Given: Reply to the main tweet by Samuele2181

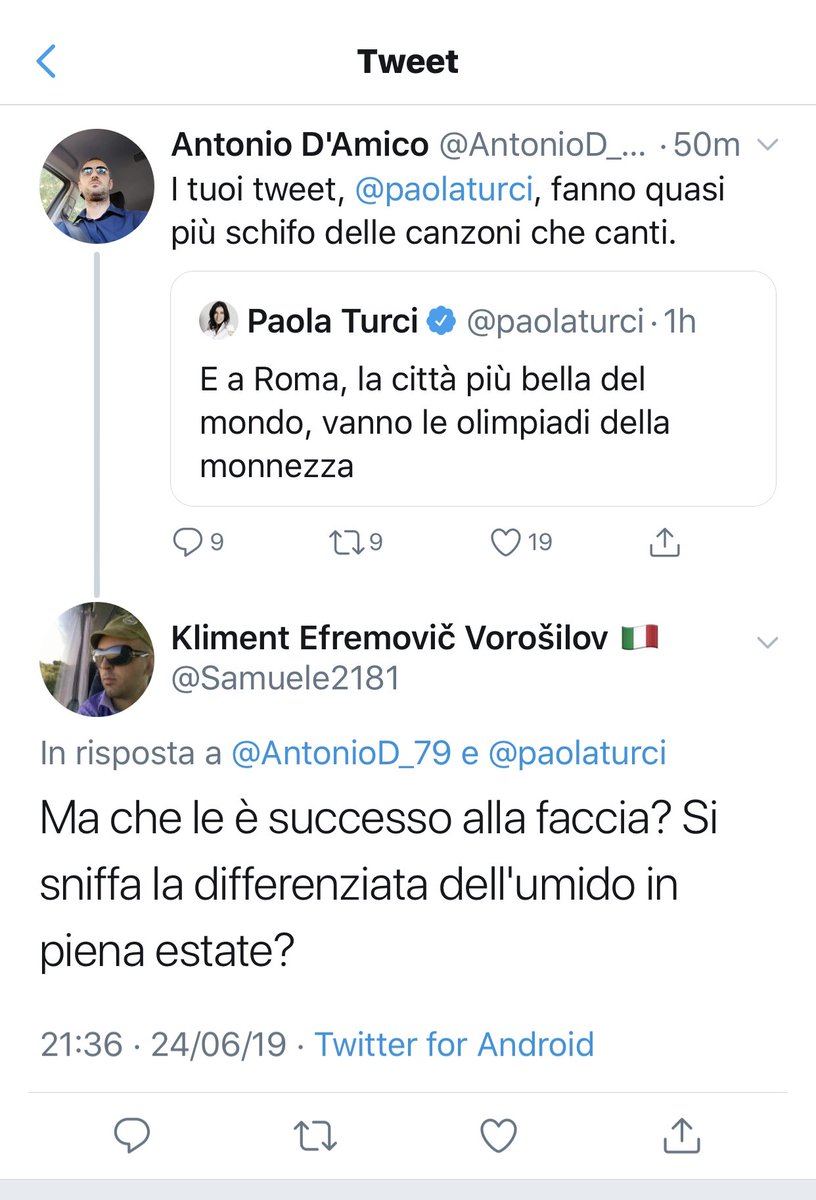Looking at the screenshot, I should point(131,1135).
